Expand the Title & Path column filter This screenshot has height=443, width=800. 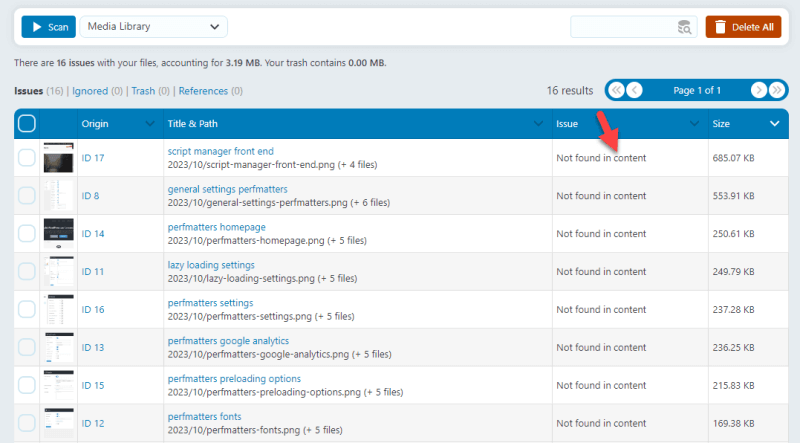coord(538,124)
